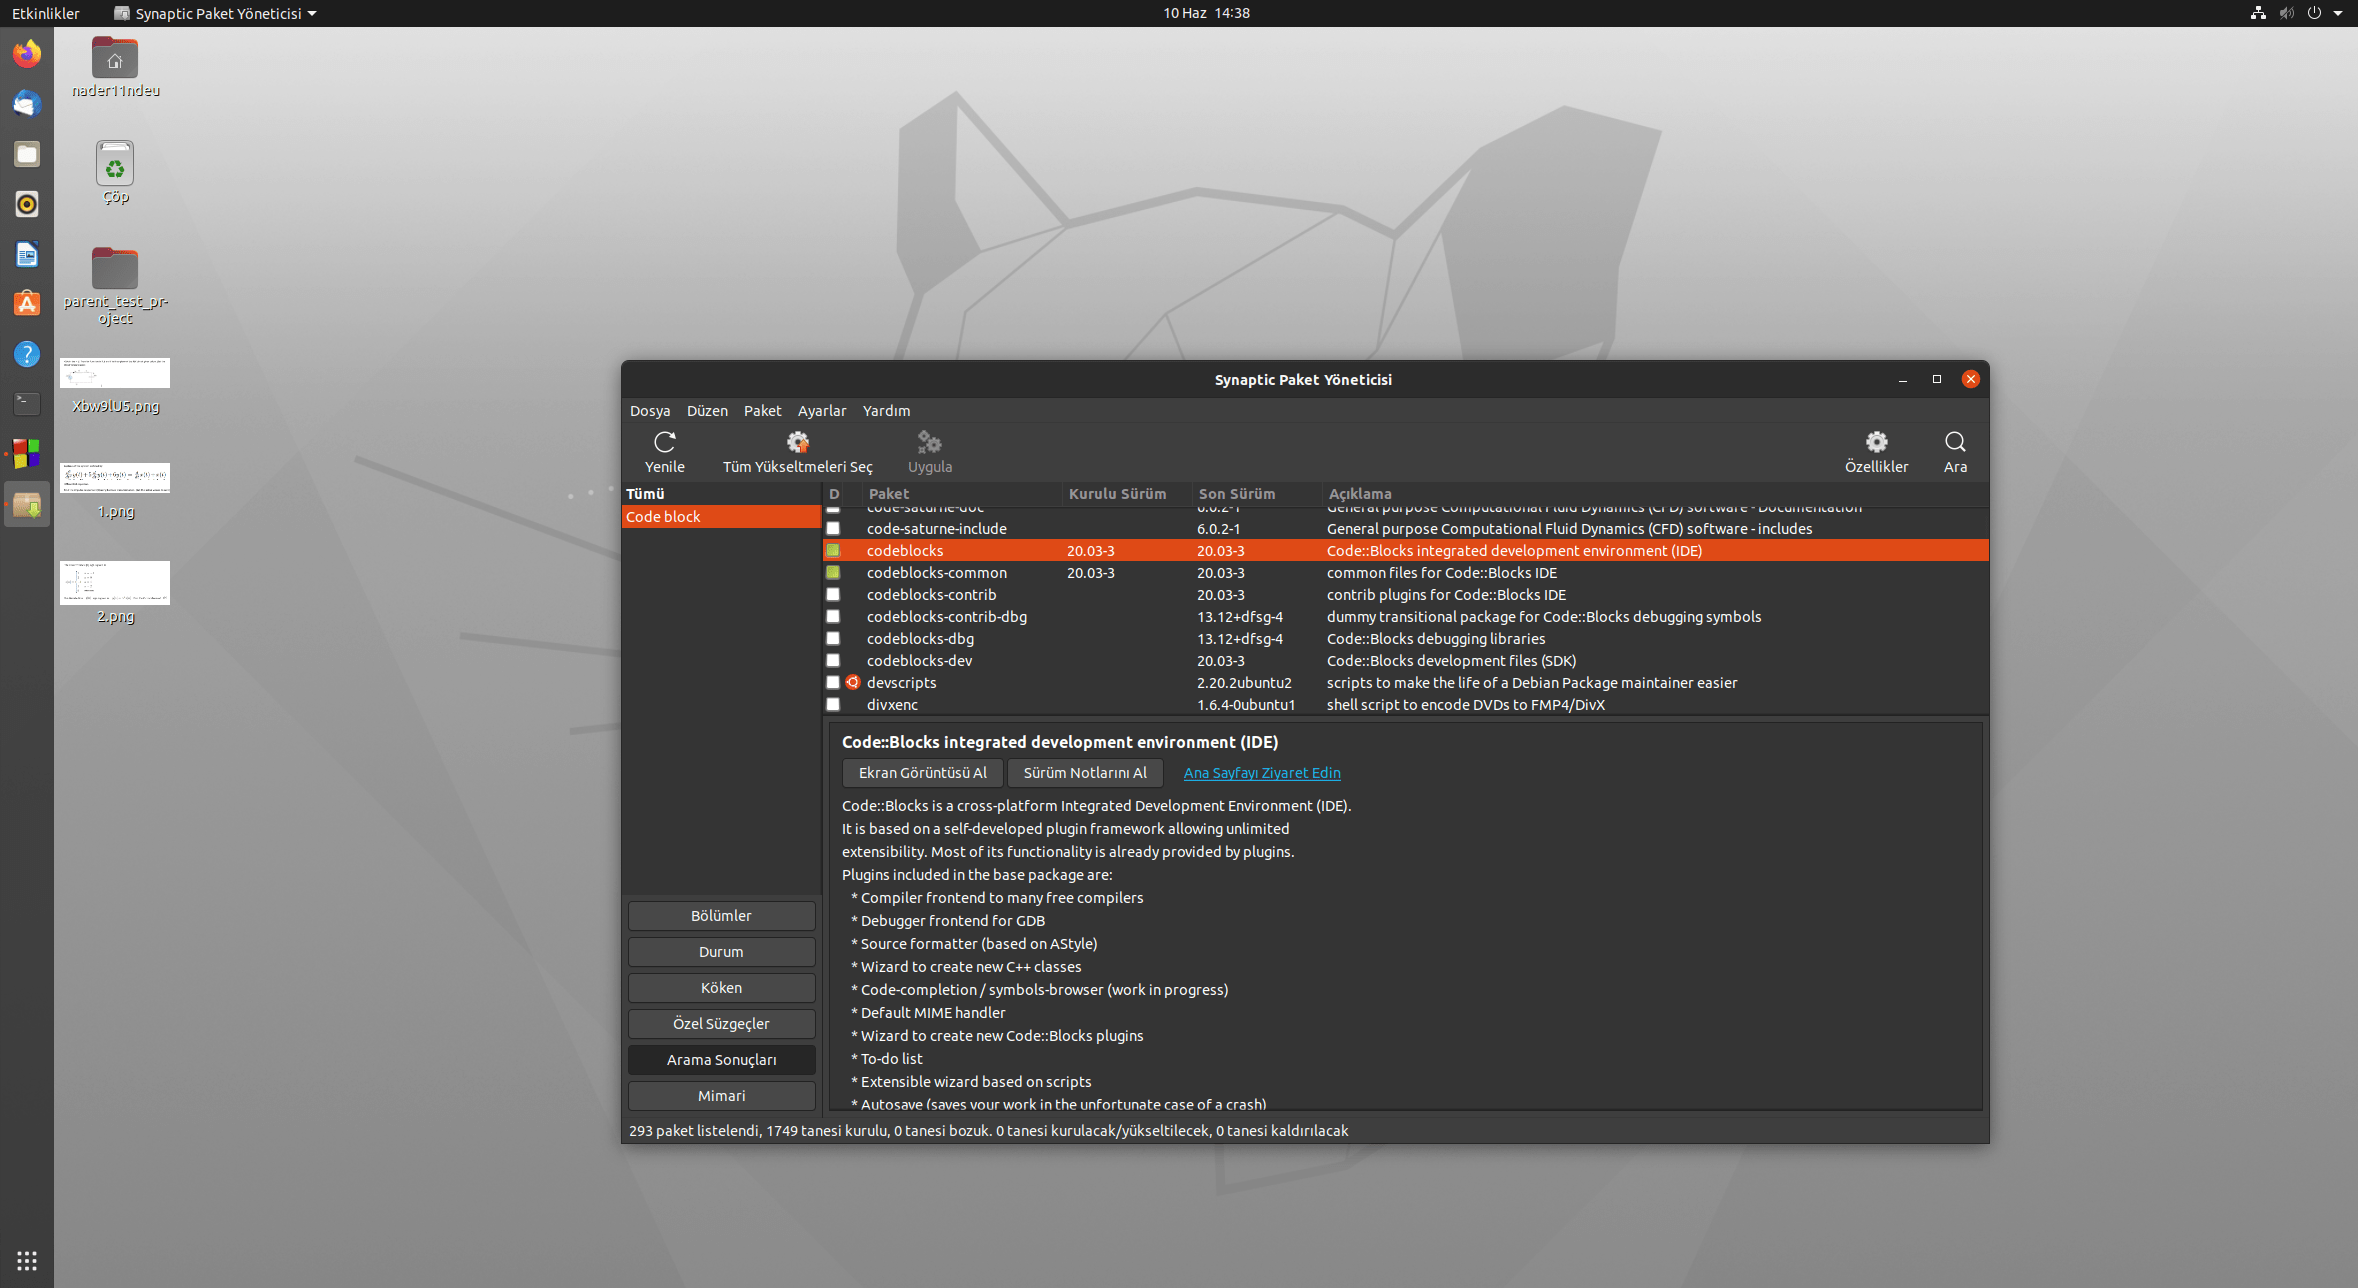Click the Köken filter button
This screenshot has width=2358, height=1288.
tap(721, 988)
